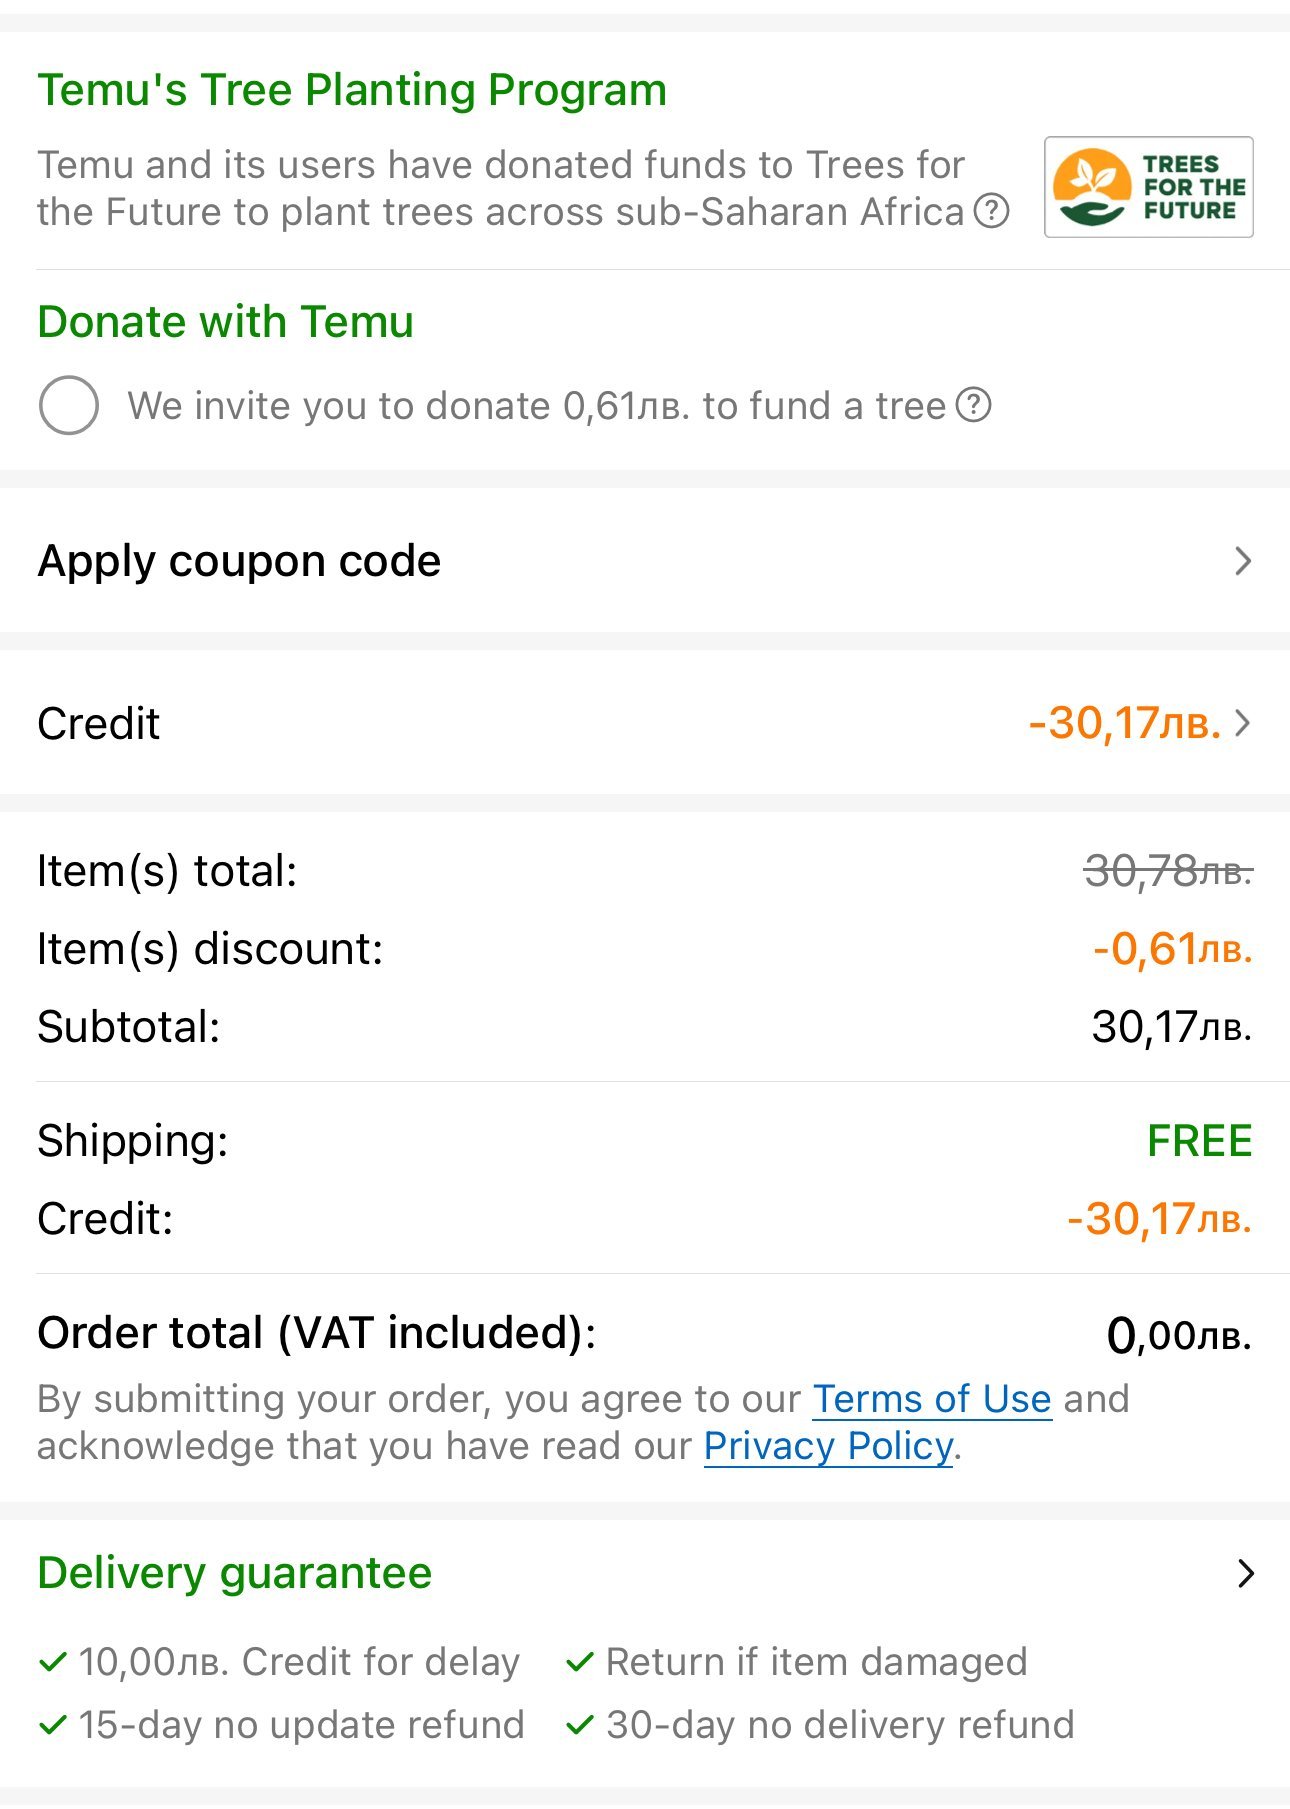The width and height of the screenshot is (1290, 1809).
Task: Open the Privacy Policy link
Action: tap(828, 1446)
